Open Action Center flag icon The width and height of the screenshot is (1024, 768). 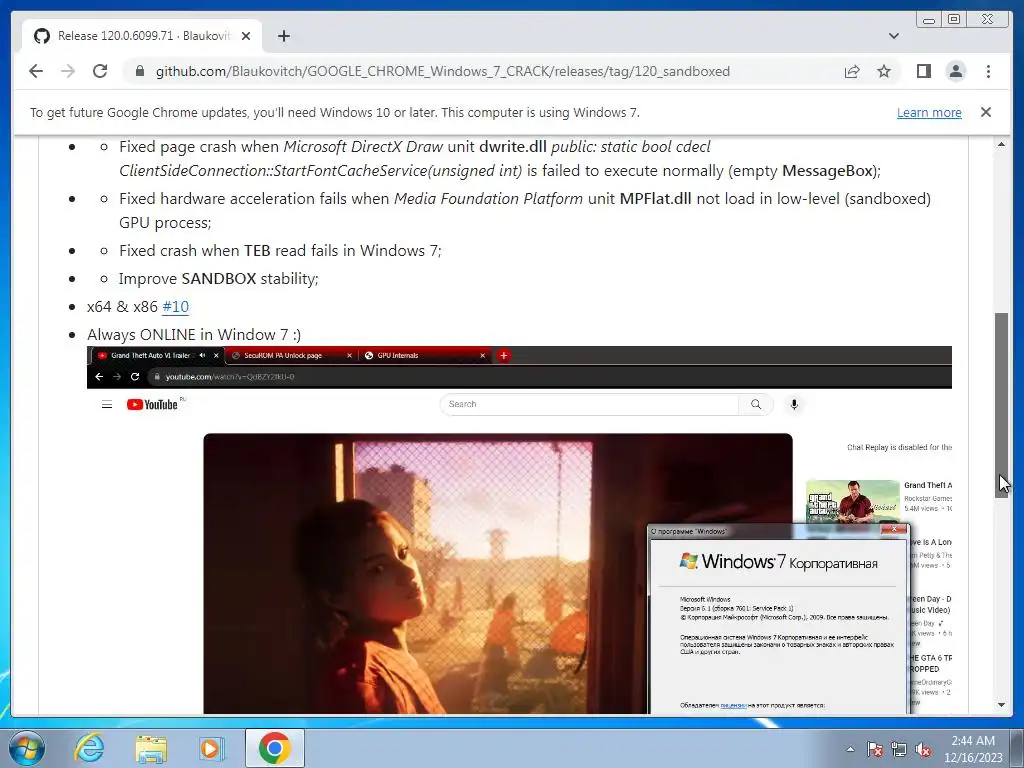pyautogui.click(x=874, y=749)
